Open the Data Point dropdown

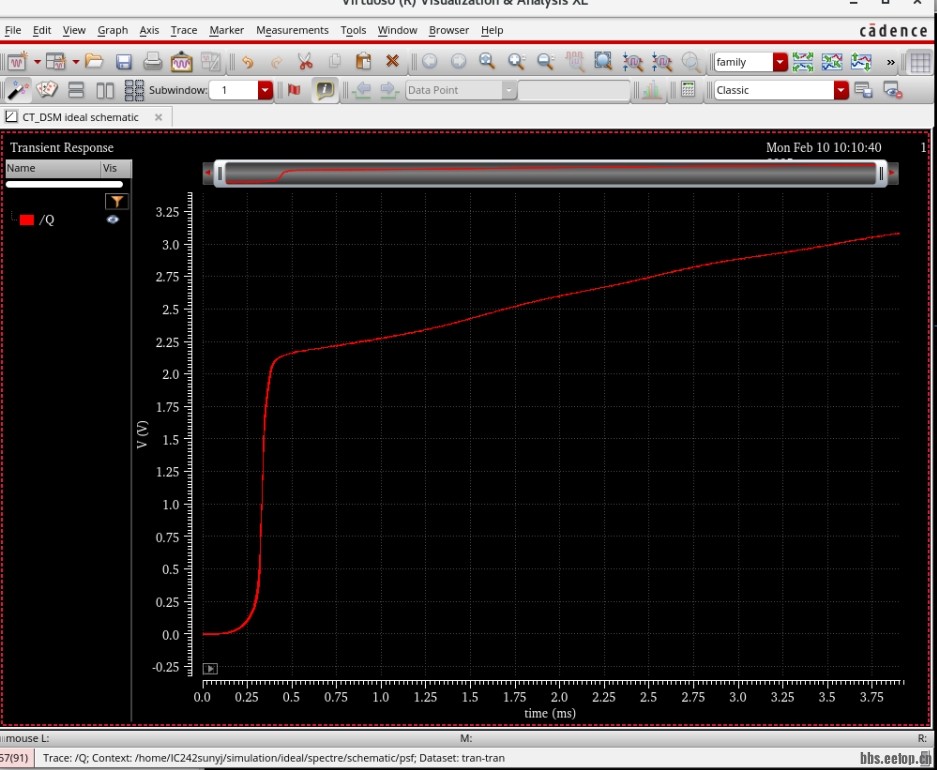[509, 90]
